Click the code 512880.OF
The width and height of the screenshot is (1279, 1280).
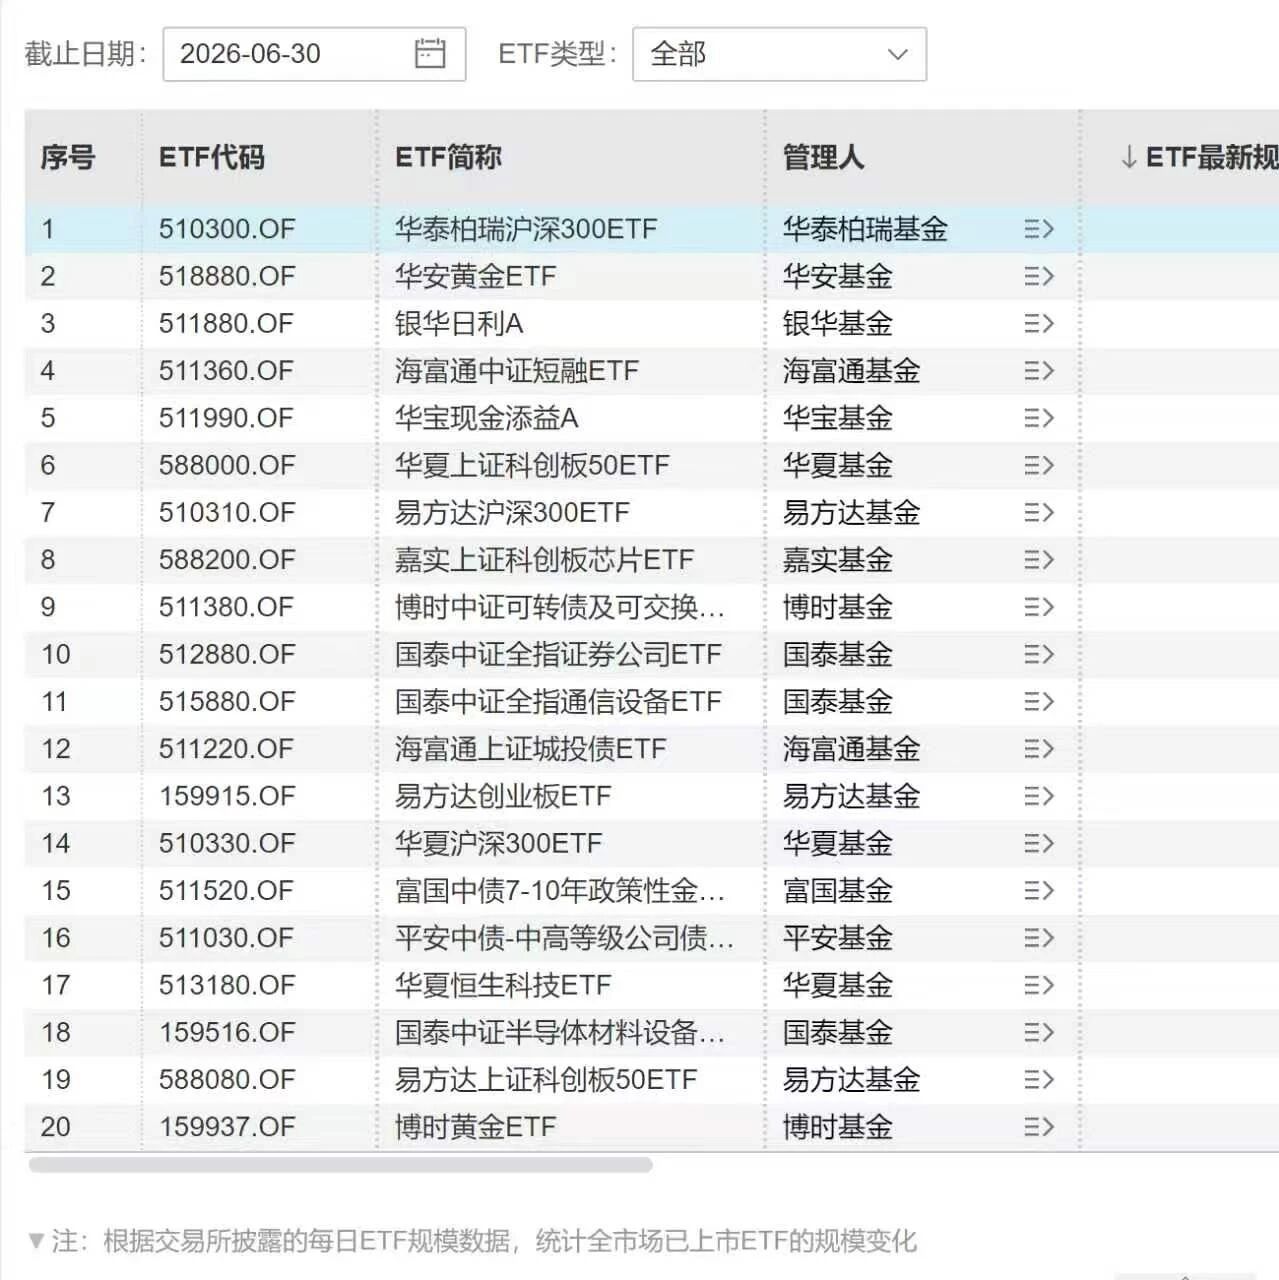227,654
